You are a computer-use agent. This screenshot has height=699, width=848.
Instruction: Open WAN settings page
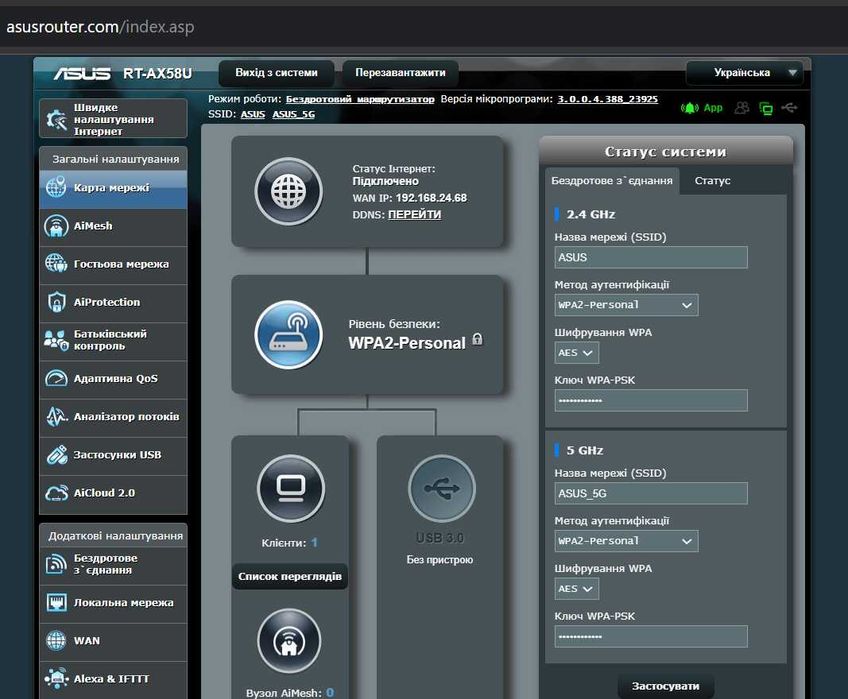pos(113,641)
